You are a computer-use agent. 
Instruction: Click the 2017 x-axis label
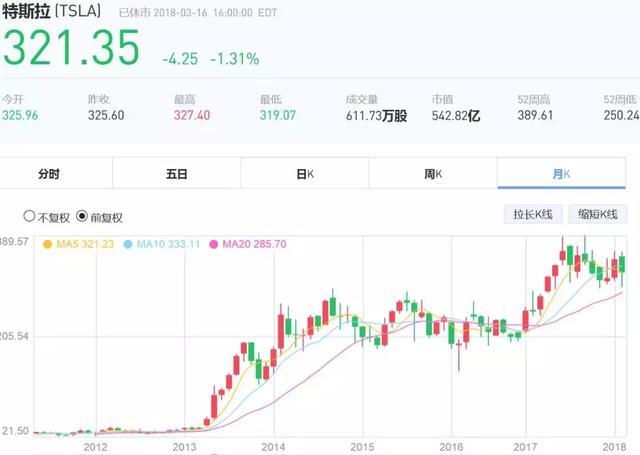[525, 447]
